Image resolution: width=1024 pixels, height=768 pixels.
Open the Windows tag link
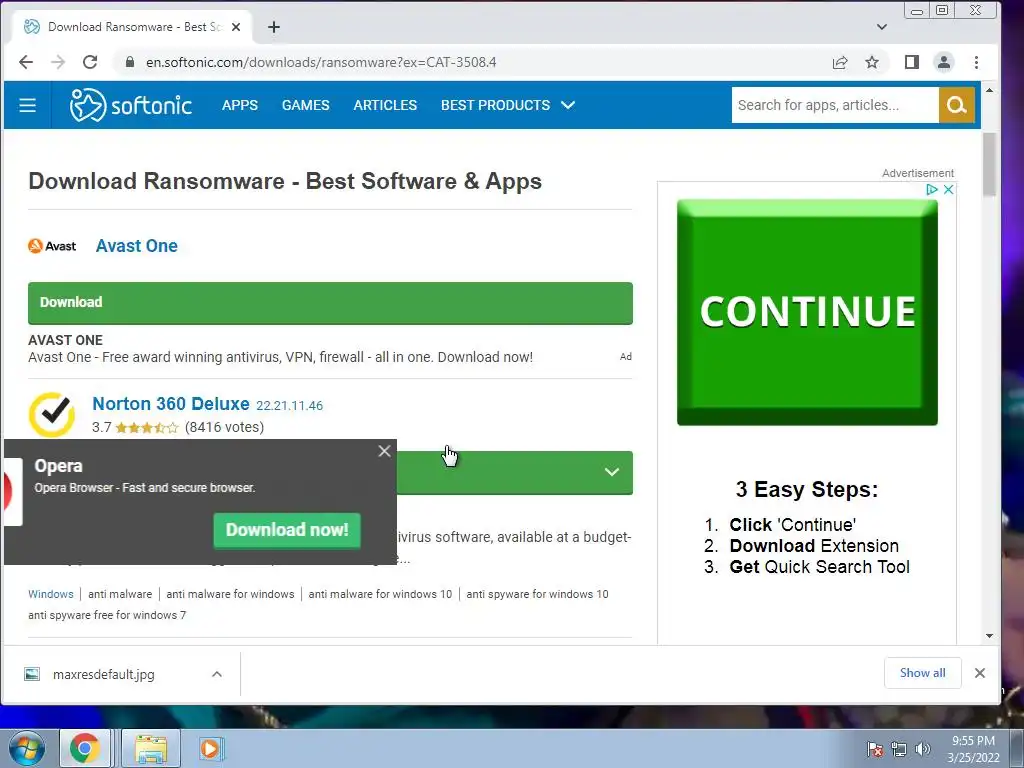pyautogui.click(x=51, y=594)
